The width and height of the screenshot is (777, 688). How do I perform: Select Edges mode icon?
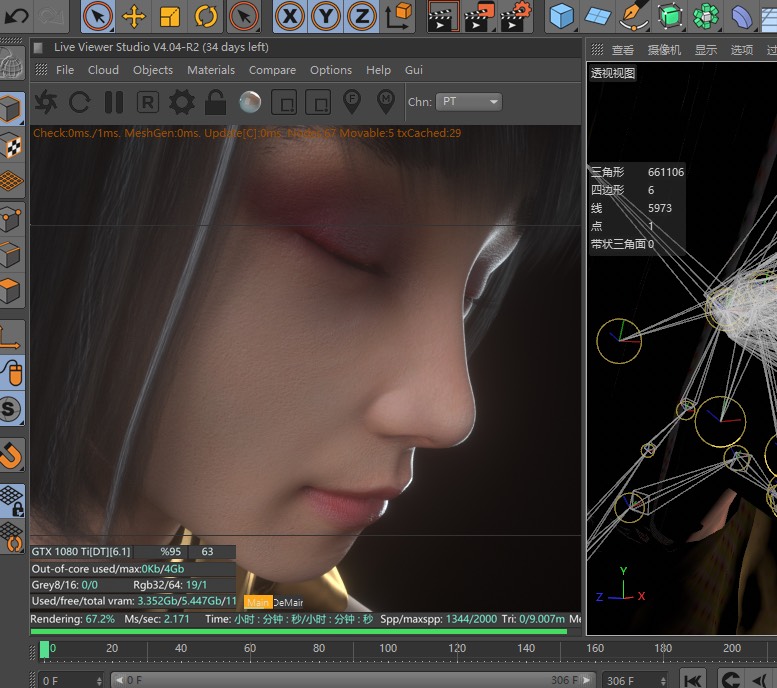[x=11, y=255]
